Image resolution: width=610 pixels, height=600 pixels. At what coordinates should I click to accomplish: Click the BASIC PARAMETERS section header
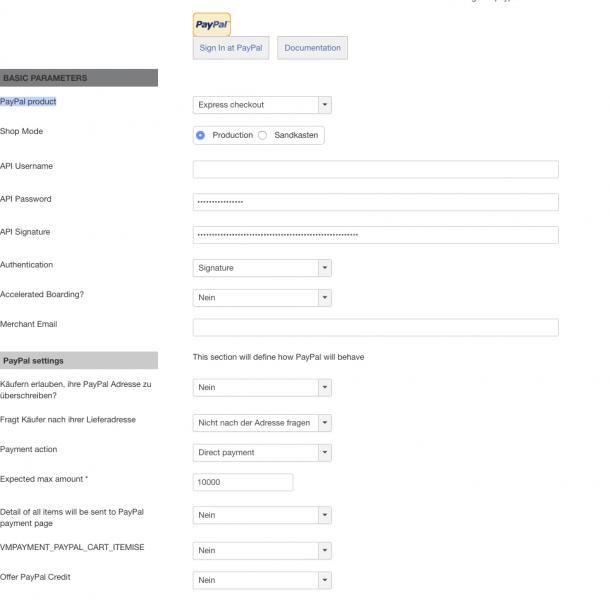(79, 78)
